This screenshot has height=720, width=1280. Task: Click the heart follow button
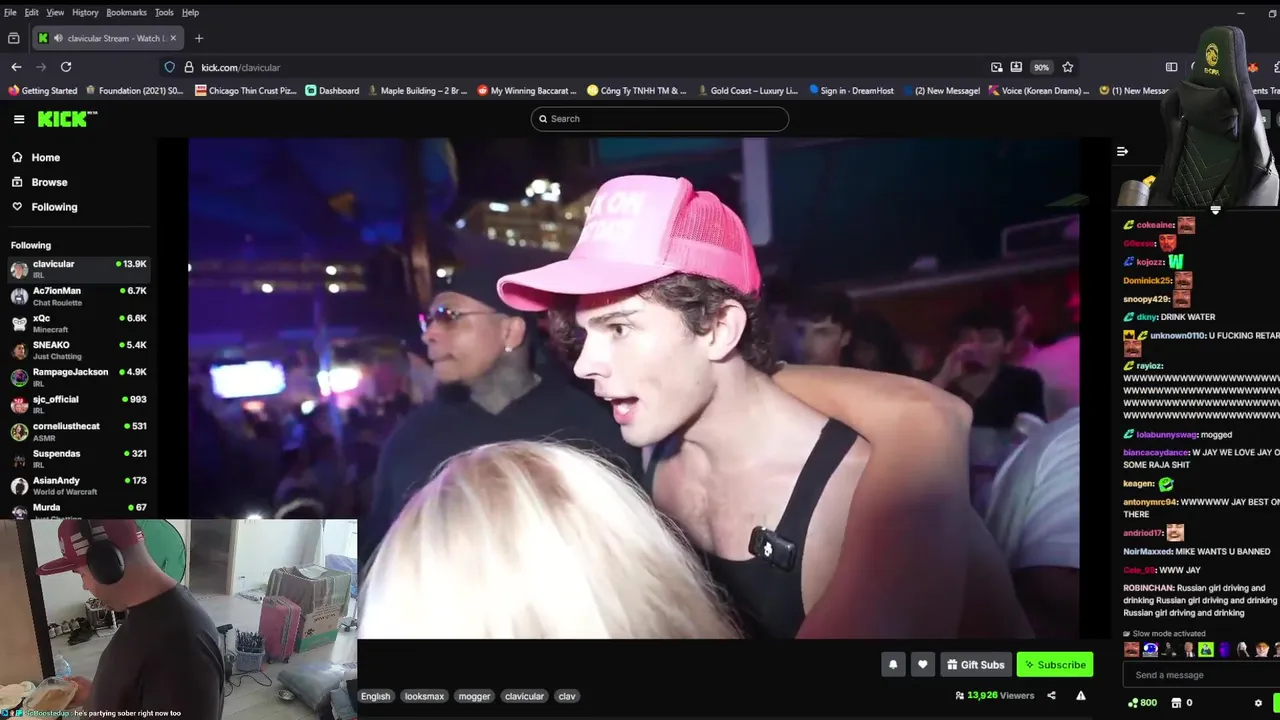[x=923, y=664]
